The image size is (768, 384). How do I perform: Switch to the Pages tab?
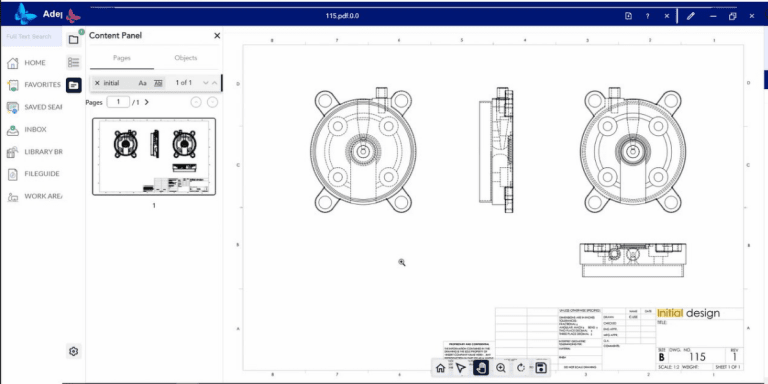(122, 58)
